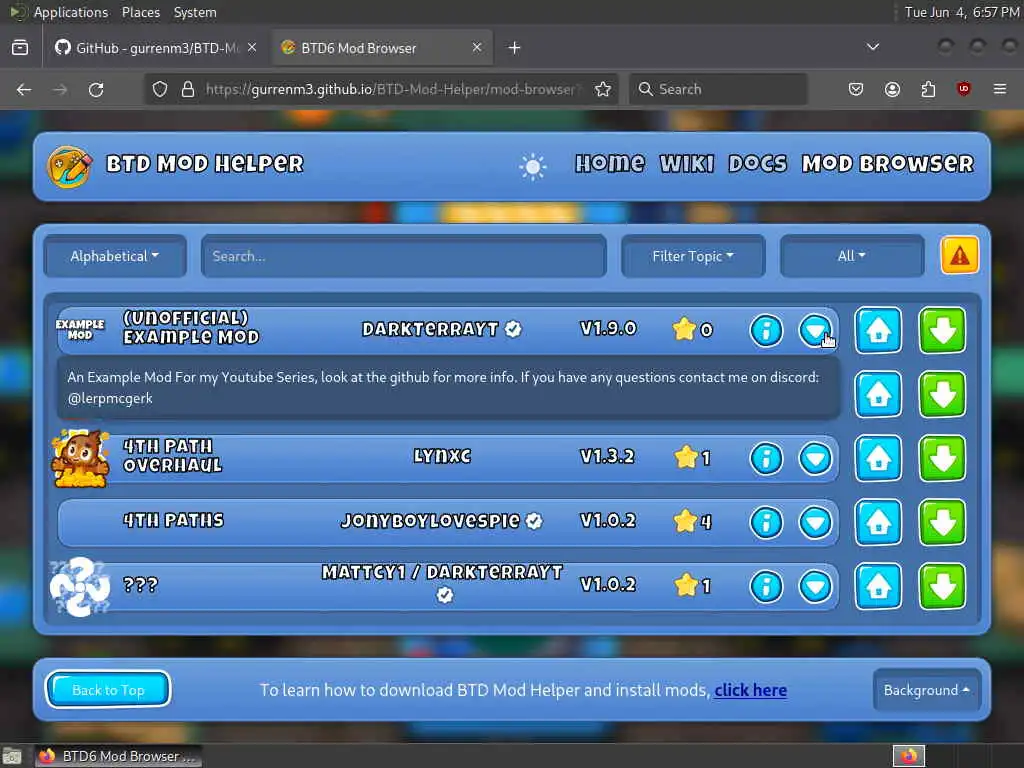Click download button beside the Example Mod description
The width and height of the screenshot is (1024, 768).
(942, 394)
